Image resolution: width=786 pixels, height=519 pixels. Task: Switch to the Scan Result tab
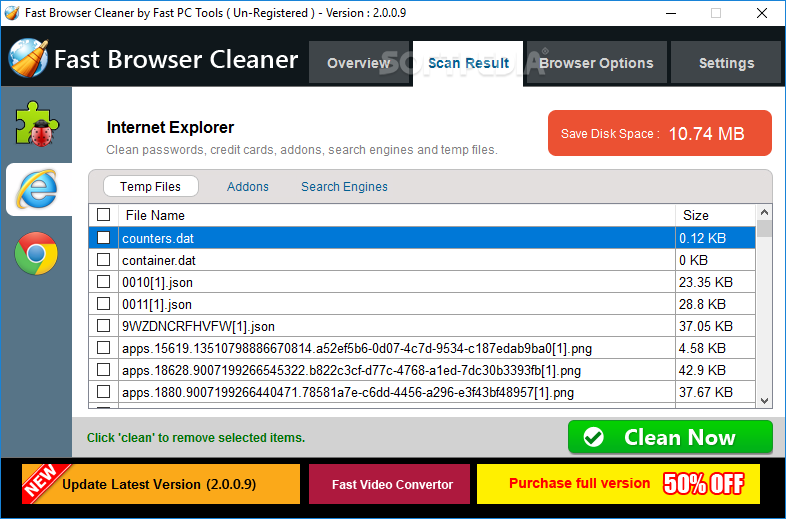[468, 63]
